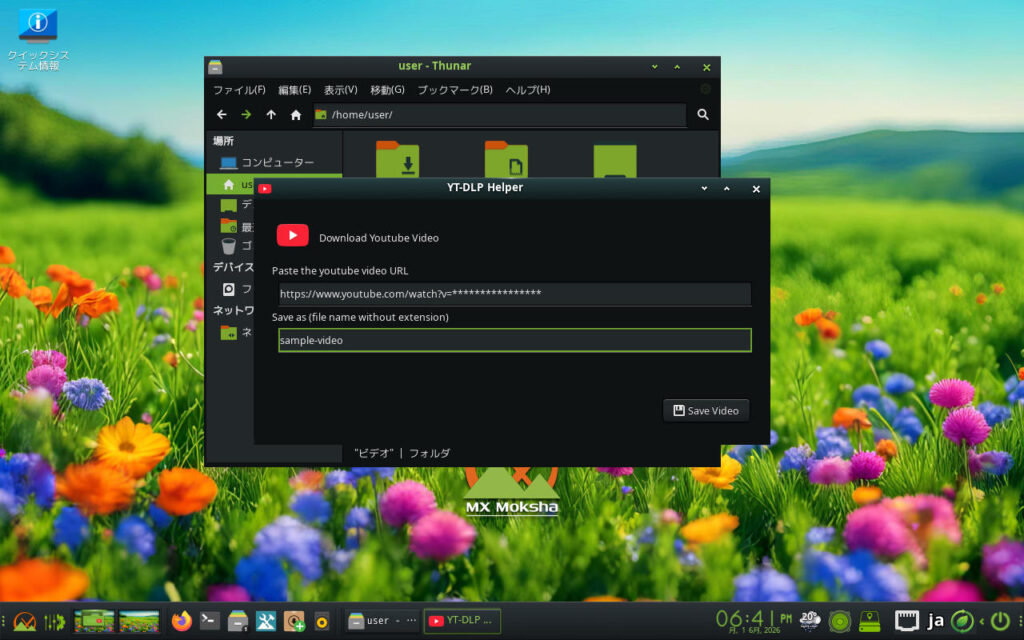
Task: Open the green leaf updater tray icon
Action: (x=962, y=620)
